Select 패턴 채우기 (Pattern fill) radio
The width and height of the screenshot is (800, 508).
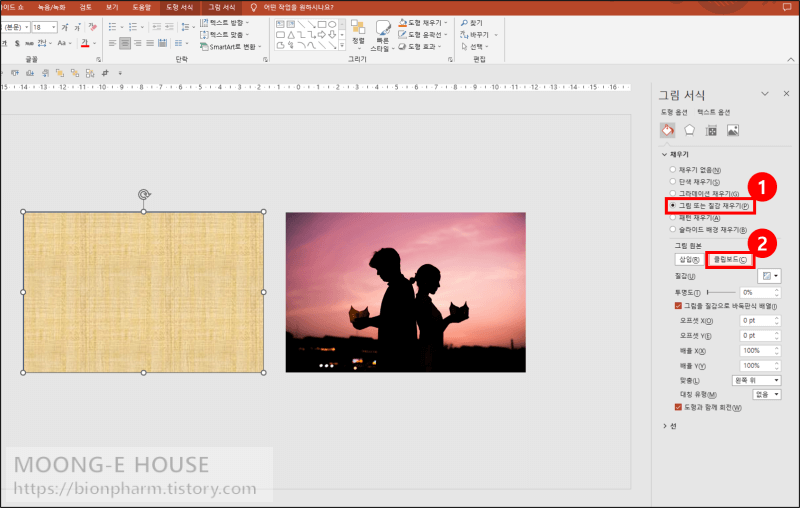click(672, 217)
